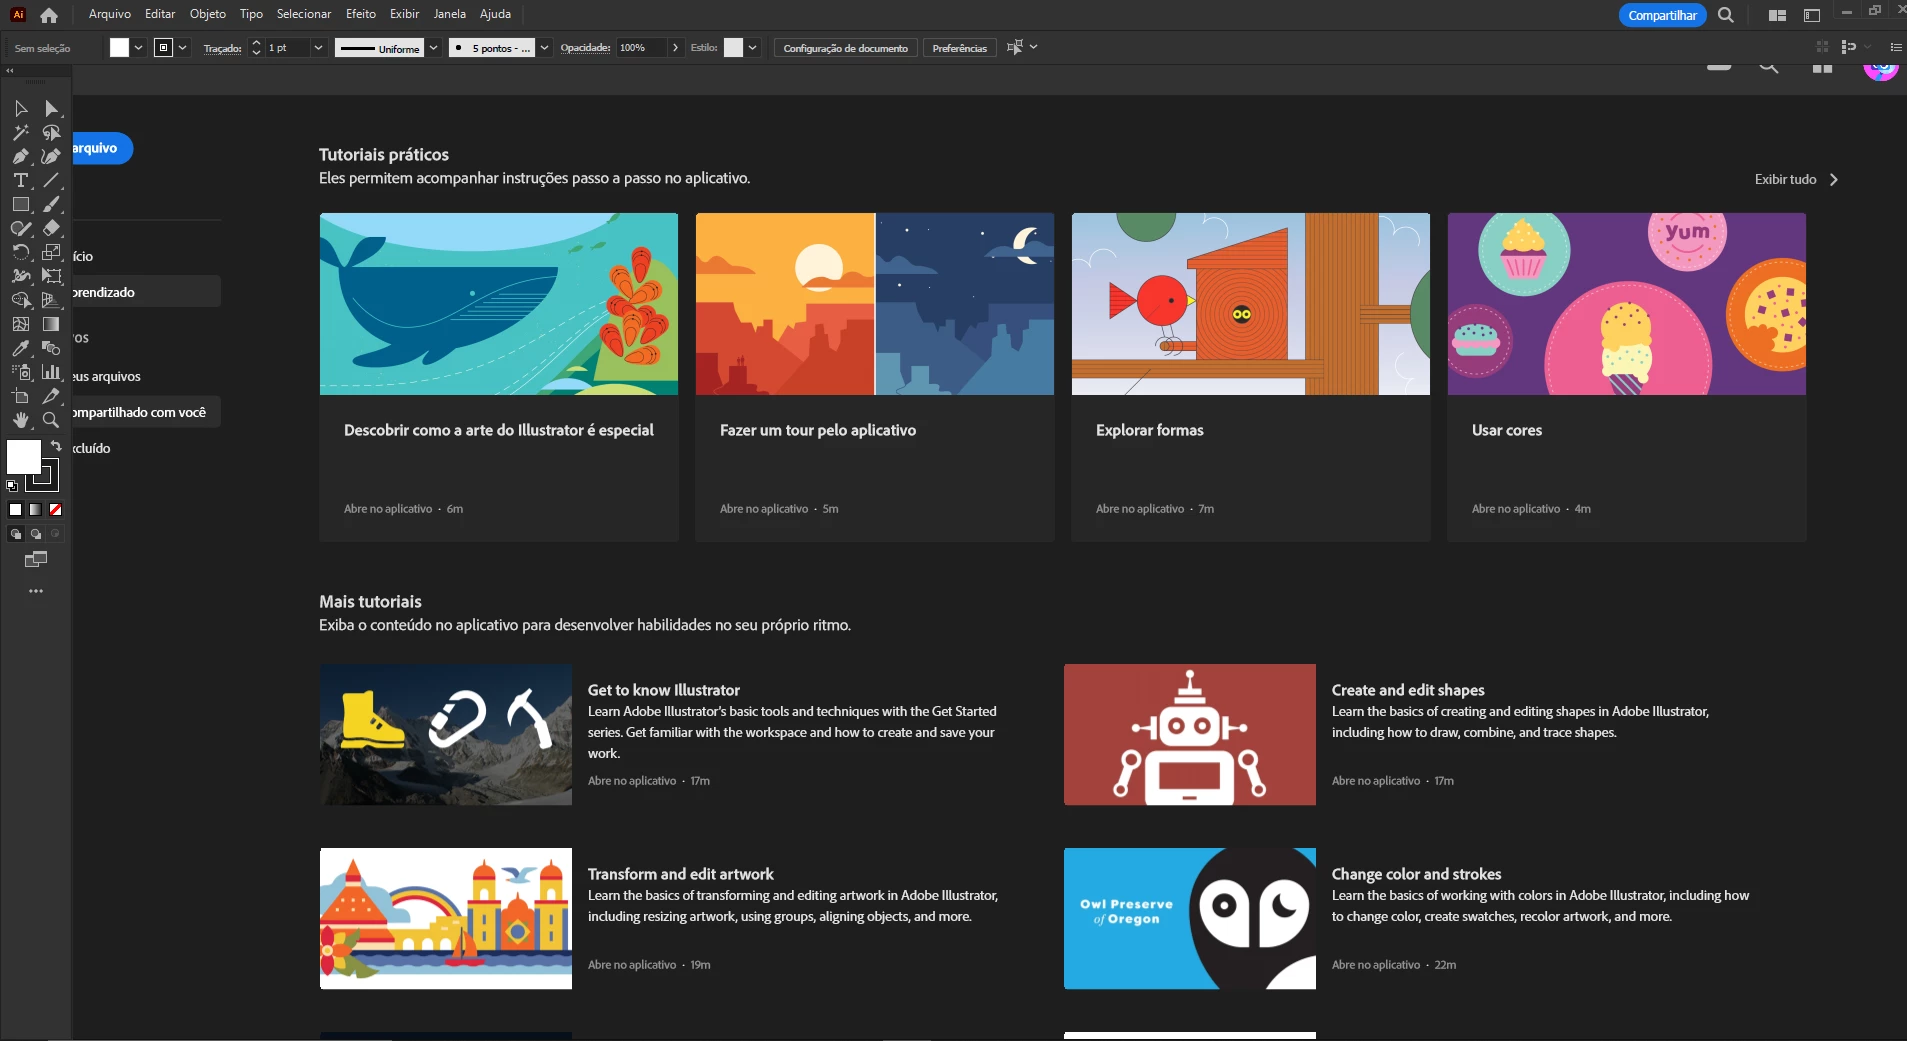Open the 5 pontos brush definition dropdown
1907x1041 pixels.
(544, 47)
